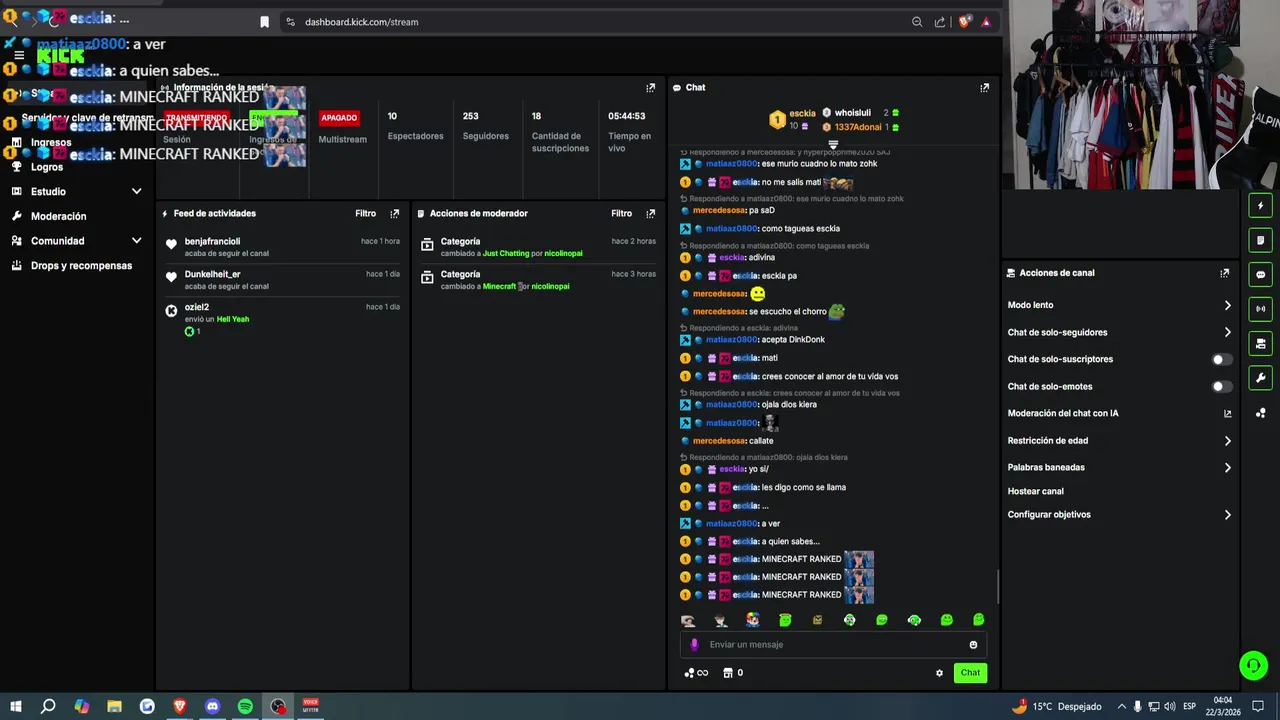Click Just Chatting category link

point(505,254)
